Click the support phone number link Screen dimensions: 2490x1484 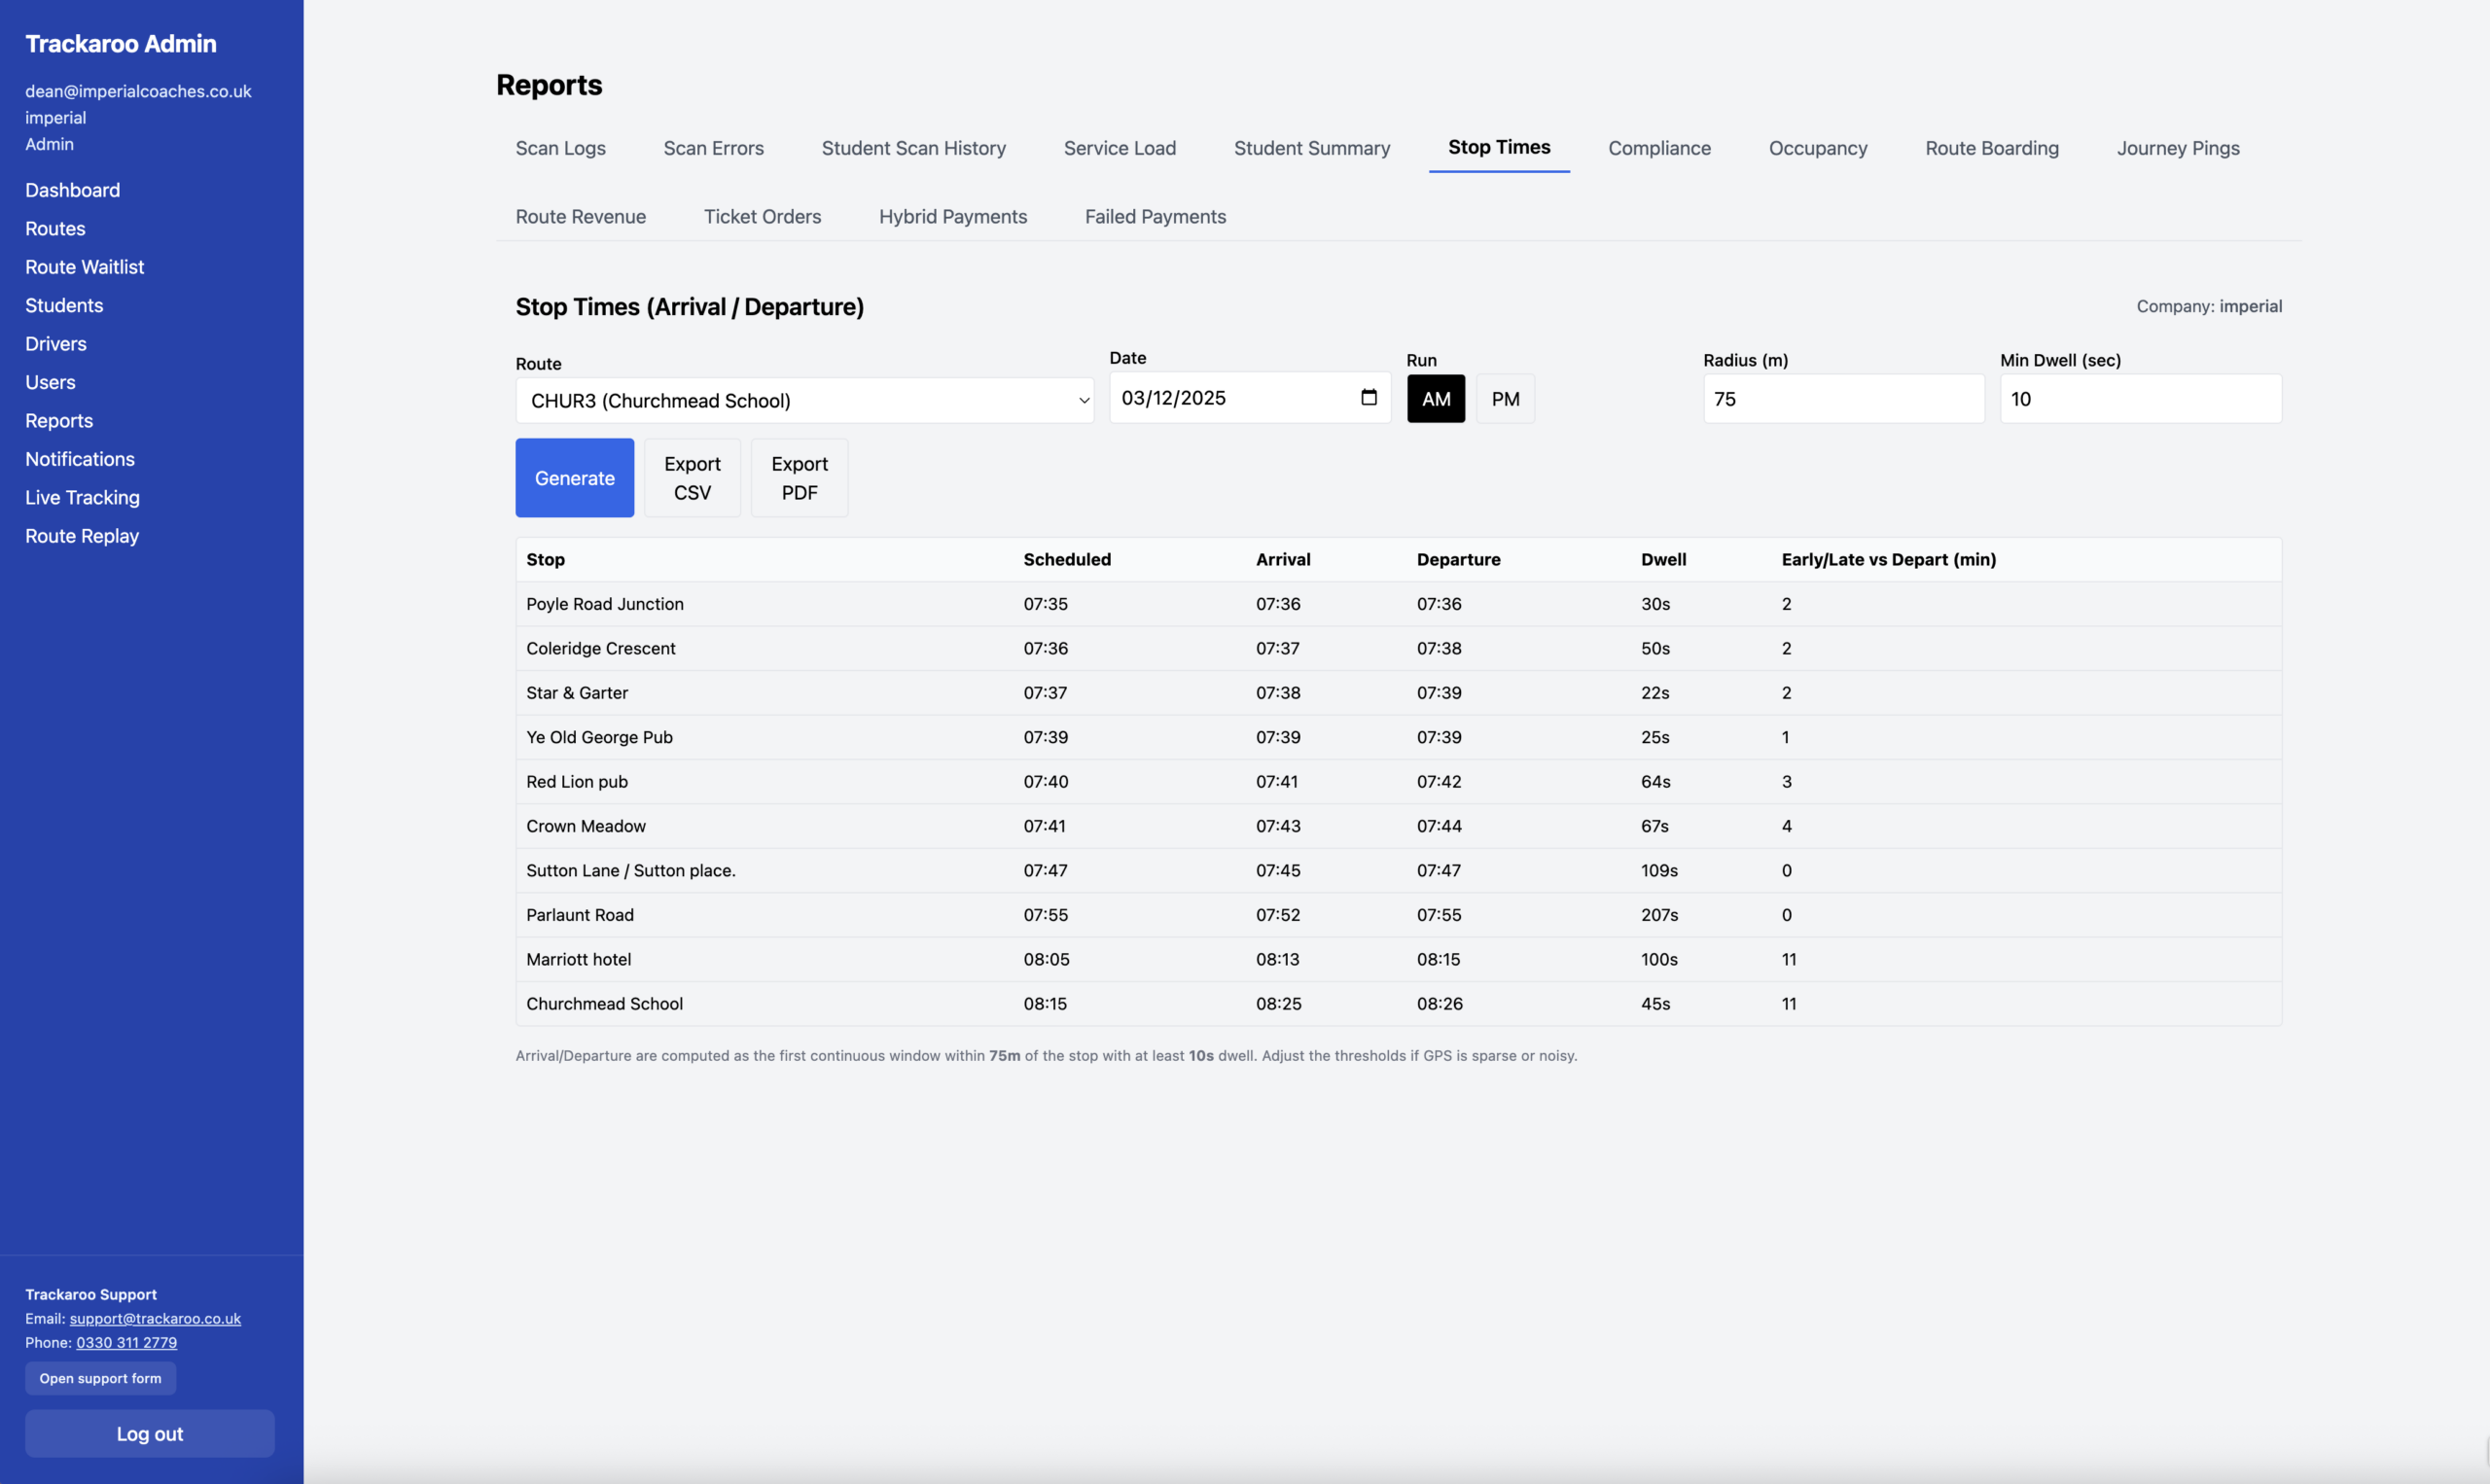pos(126,1343)
